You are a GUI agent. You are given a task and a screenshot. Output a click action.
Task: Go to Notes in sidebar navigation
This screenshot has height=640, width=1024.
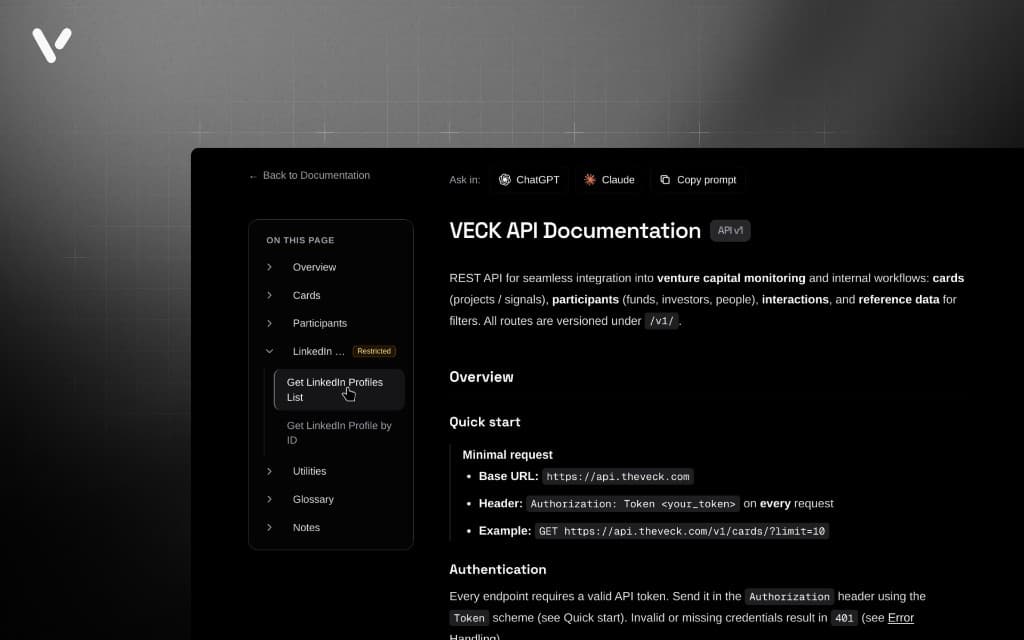point(306,527)
